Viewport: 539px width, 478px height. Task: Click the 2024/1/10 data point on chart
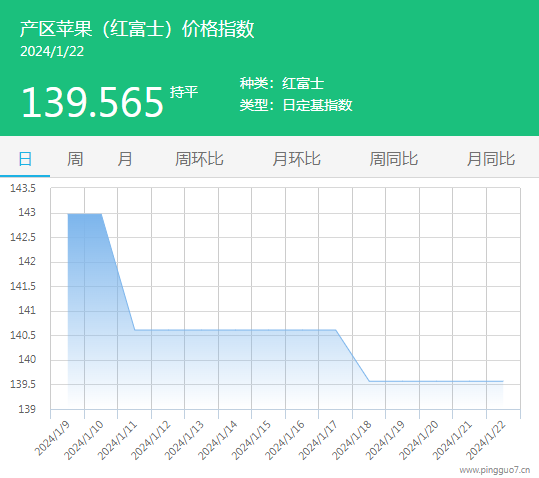click(101, 214)
